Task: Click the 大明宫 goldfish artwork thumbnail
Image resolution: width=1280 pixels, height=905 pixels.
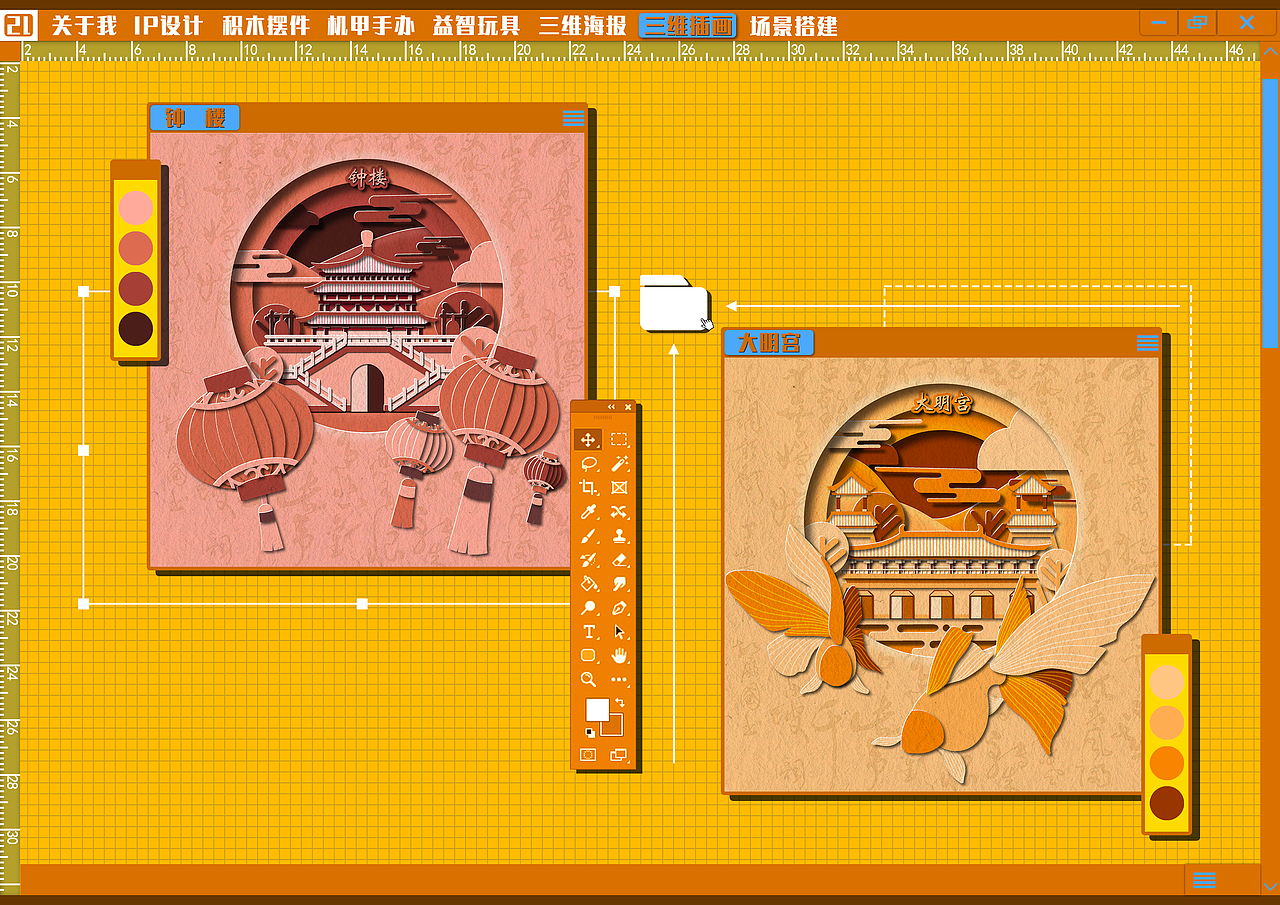Action: pos(942,575)
